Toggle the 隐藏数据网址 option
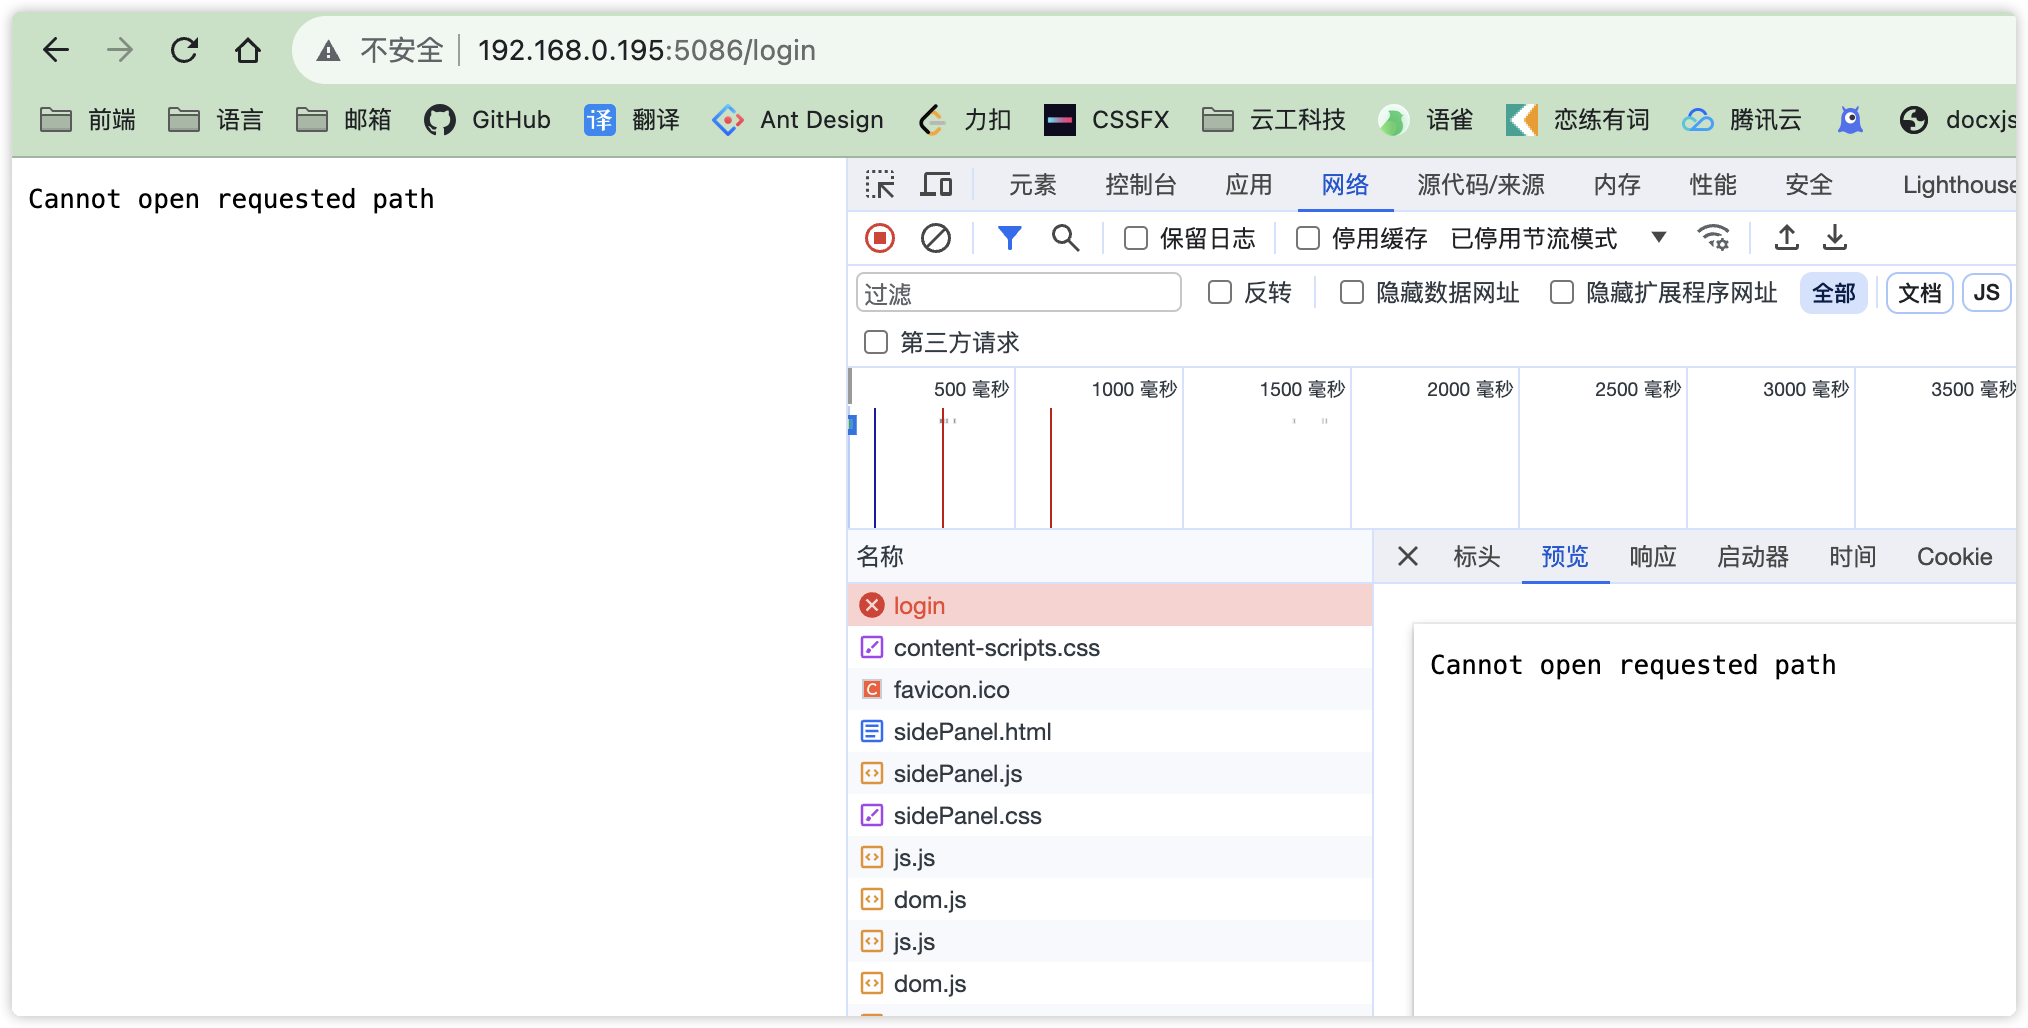 pyautogui.click(x=1352, y=292)
